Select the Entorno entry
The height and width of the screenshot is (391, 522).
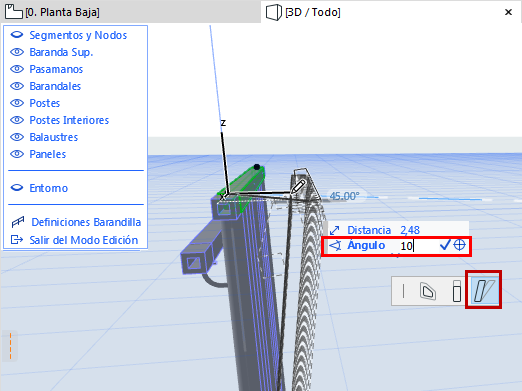[x=49, y=188]
